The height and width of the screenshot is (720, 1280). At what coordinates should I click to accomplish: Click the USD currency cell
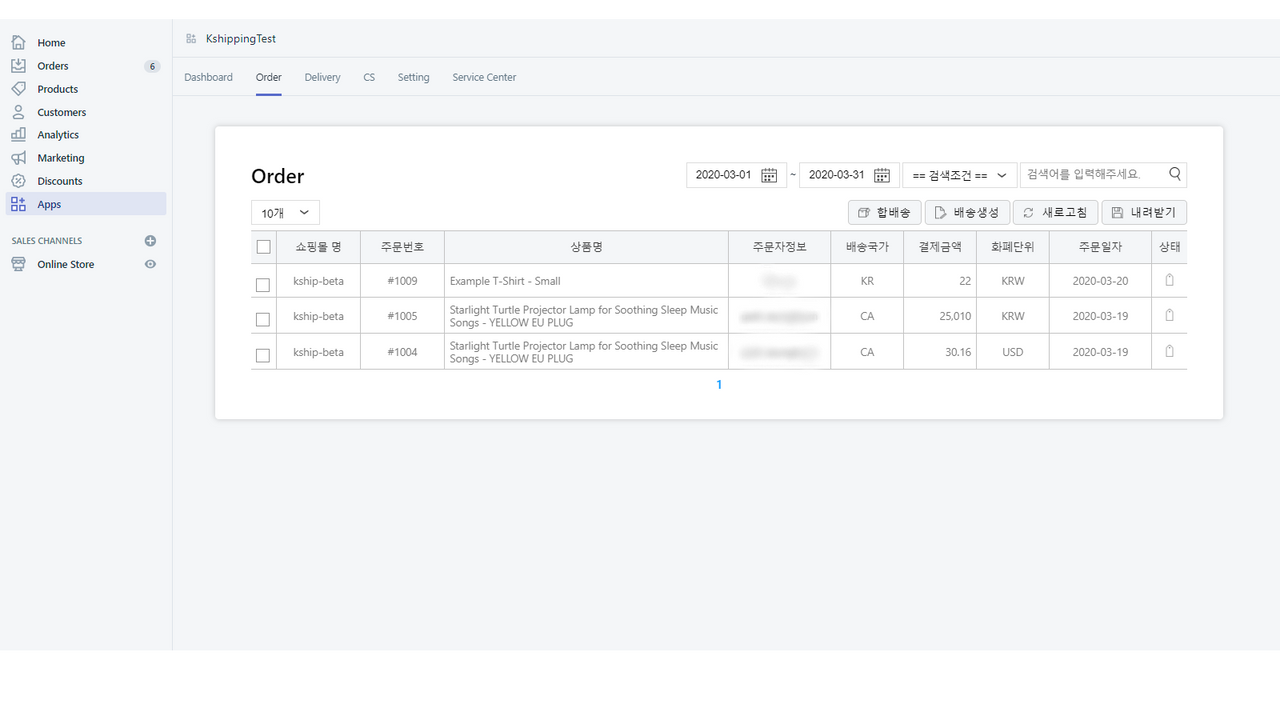pyautogui.click(x=1013, y=352)
